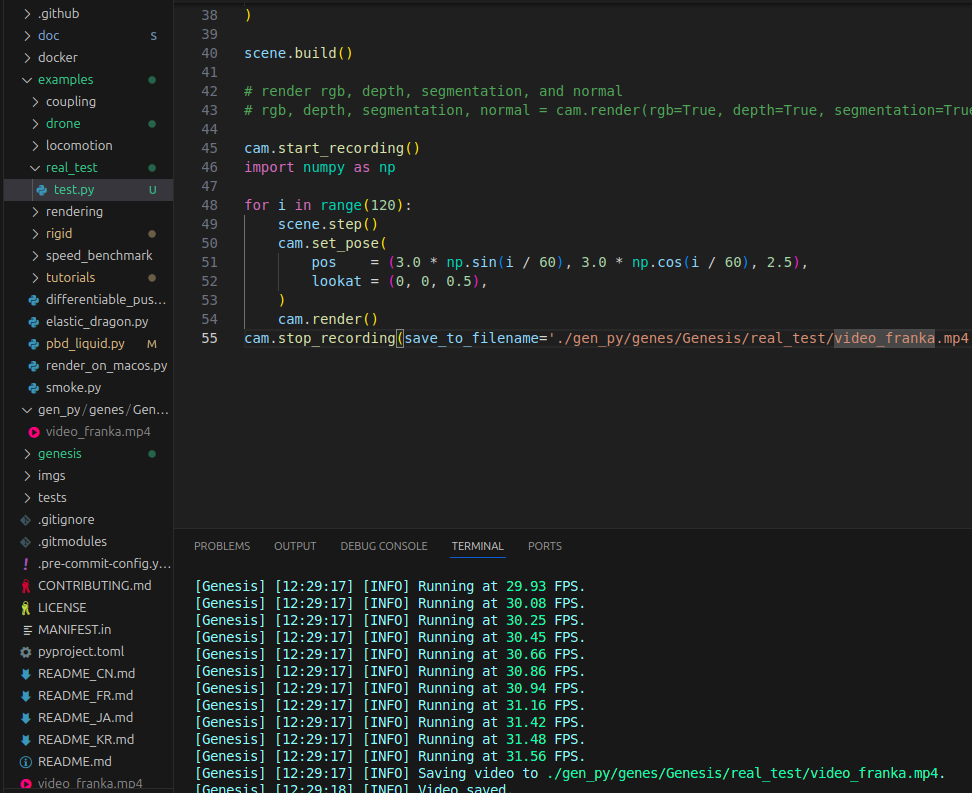Place cursor on line 40 scene.build()
This screenshot has height=793, width=972.
pos(298,53)
